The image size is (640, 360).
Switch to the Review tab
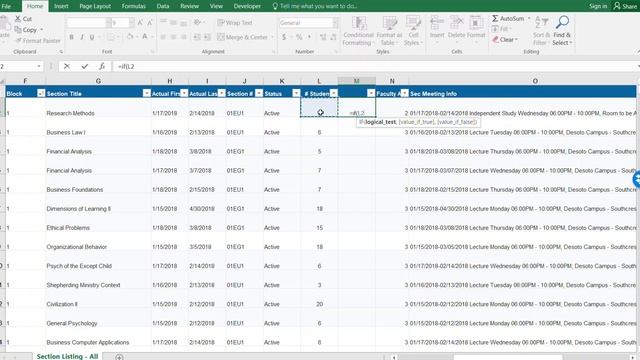click(189, 6)
